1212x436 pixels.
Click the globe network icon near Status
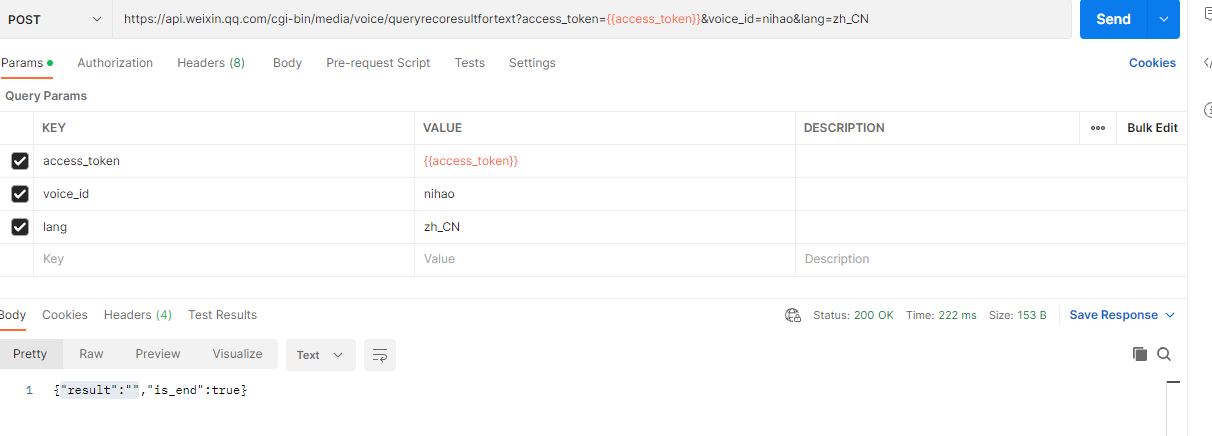coord(793,315)
